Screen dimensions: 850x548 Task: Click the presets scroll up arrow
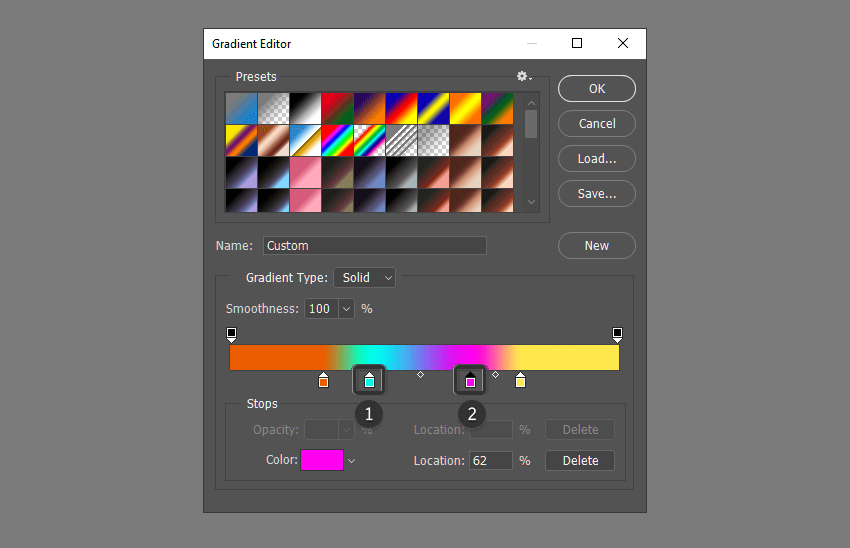[531, 103]
